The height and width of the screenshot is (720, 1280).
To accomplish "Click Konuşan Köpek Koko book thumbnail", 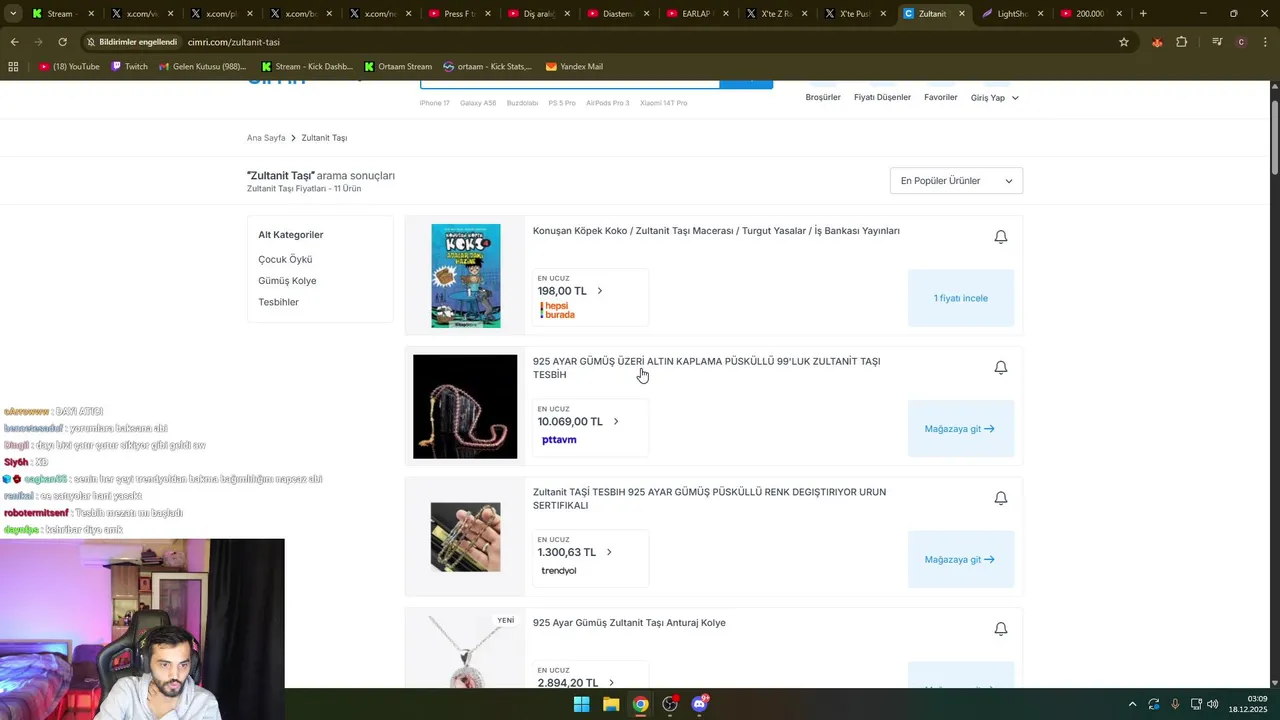I will 465,276.
